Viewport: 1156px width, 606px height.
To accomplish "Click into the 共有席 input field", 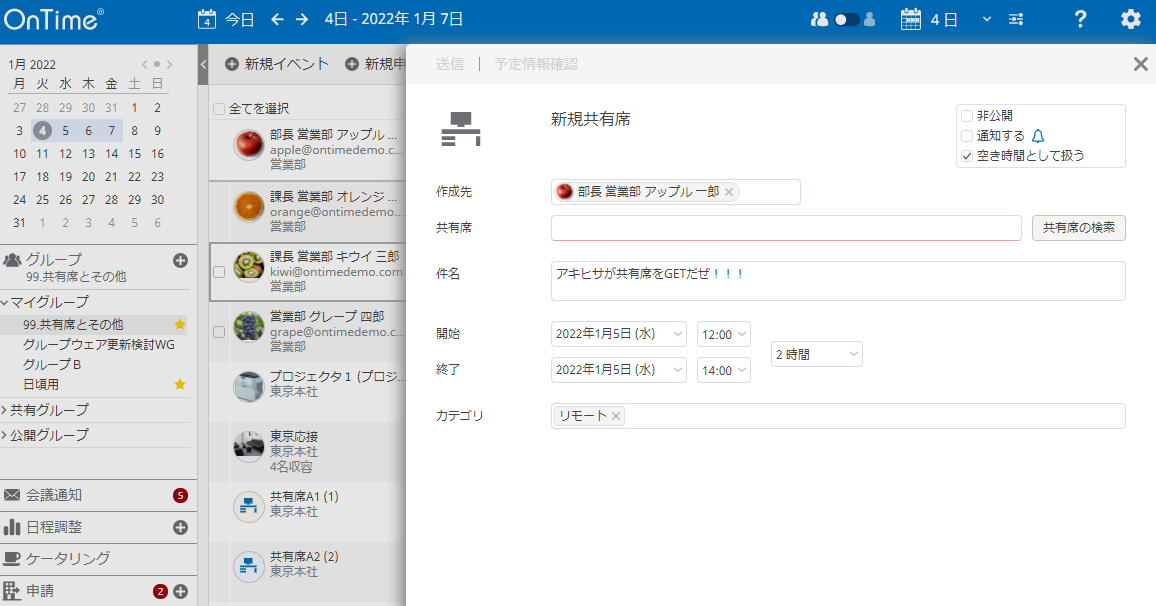I will (786, 228).
